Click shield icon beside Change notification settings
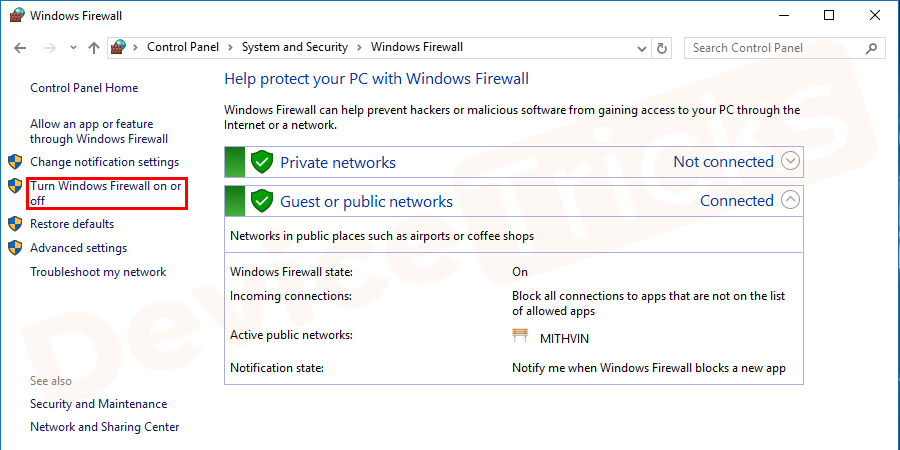The image size is (900, 450). coord(15,161)
